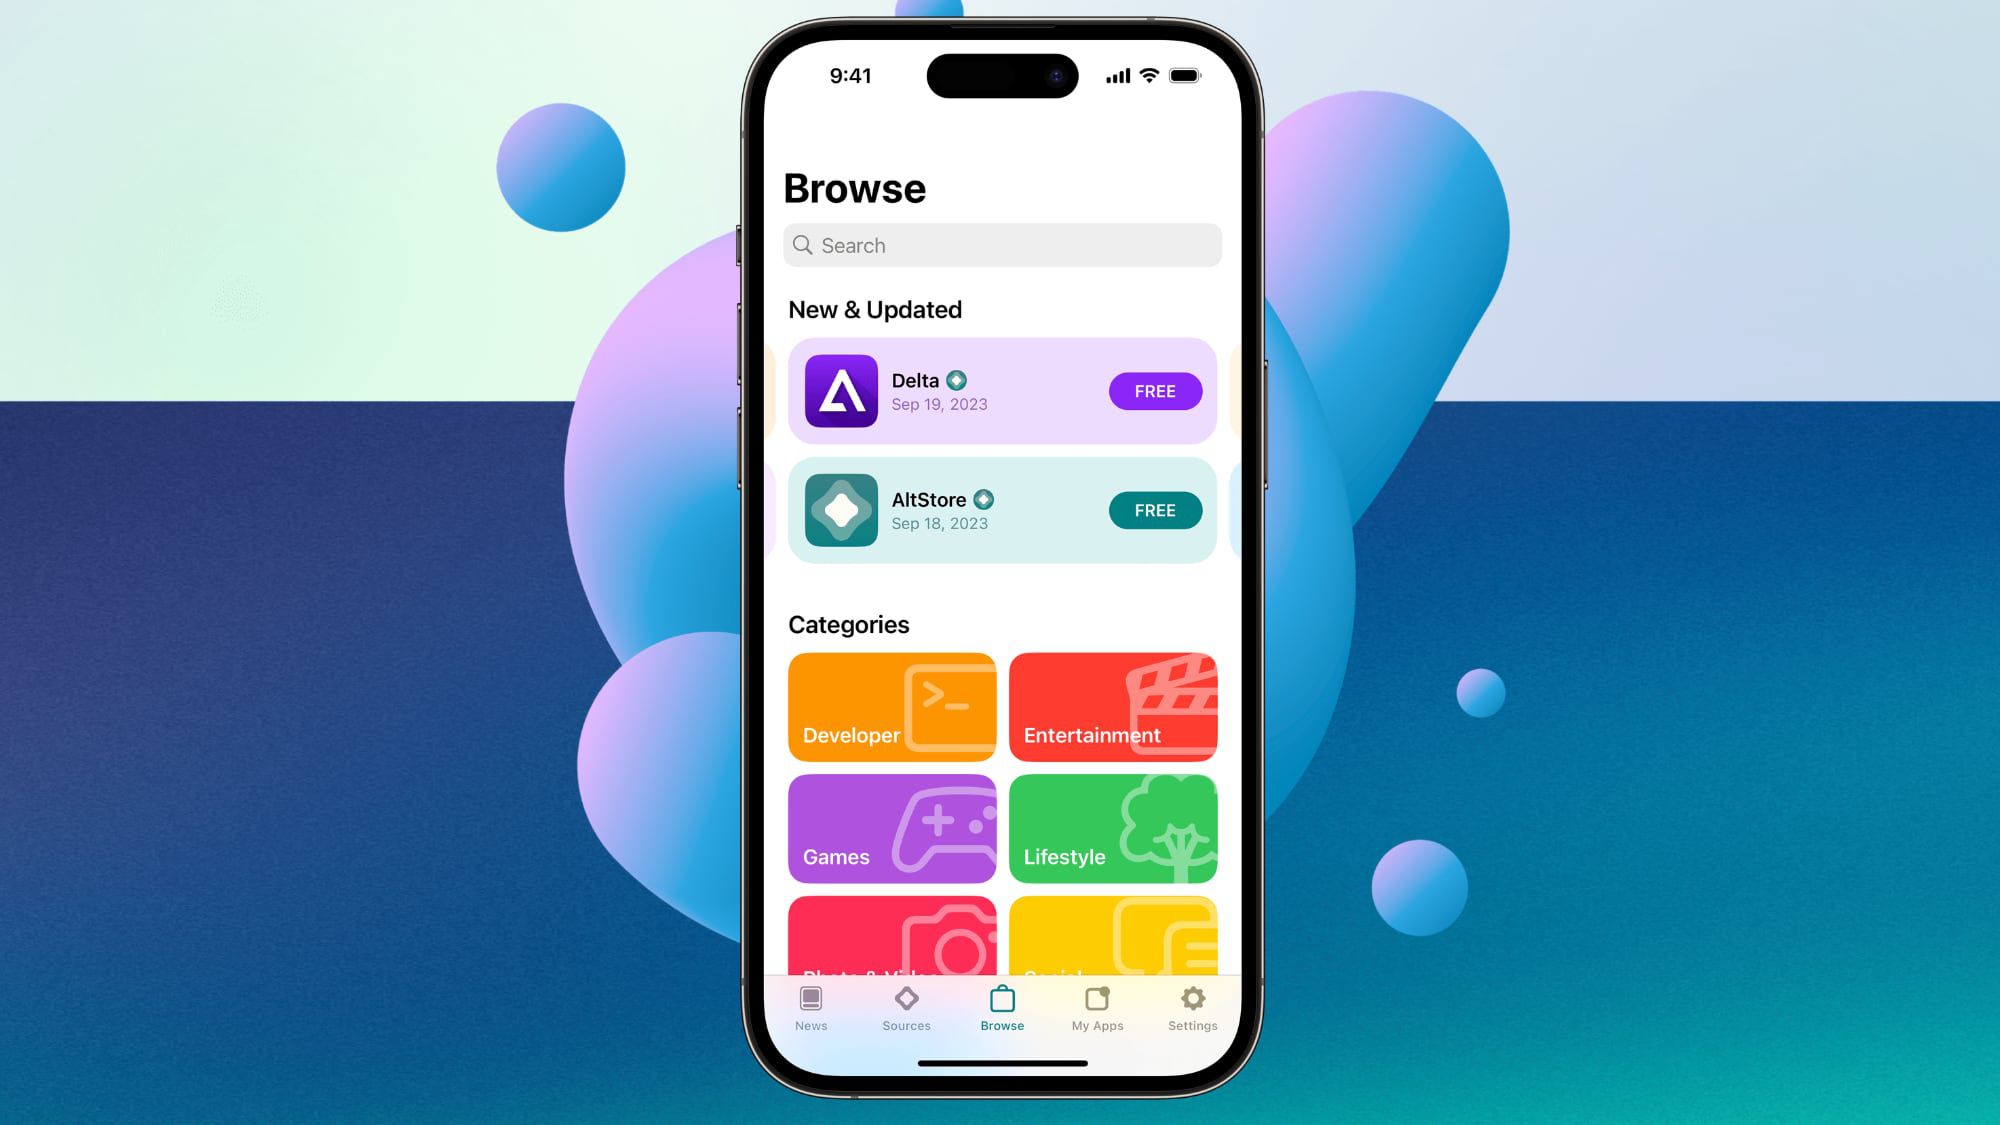2000x1125 pixels.
Task: Tap partially visible yellow category tile
Action: pyautogui.click(x=1113, y=934)
